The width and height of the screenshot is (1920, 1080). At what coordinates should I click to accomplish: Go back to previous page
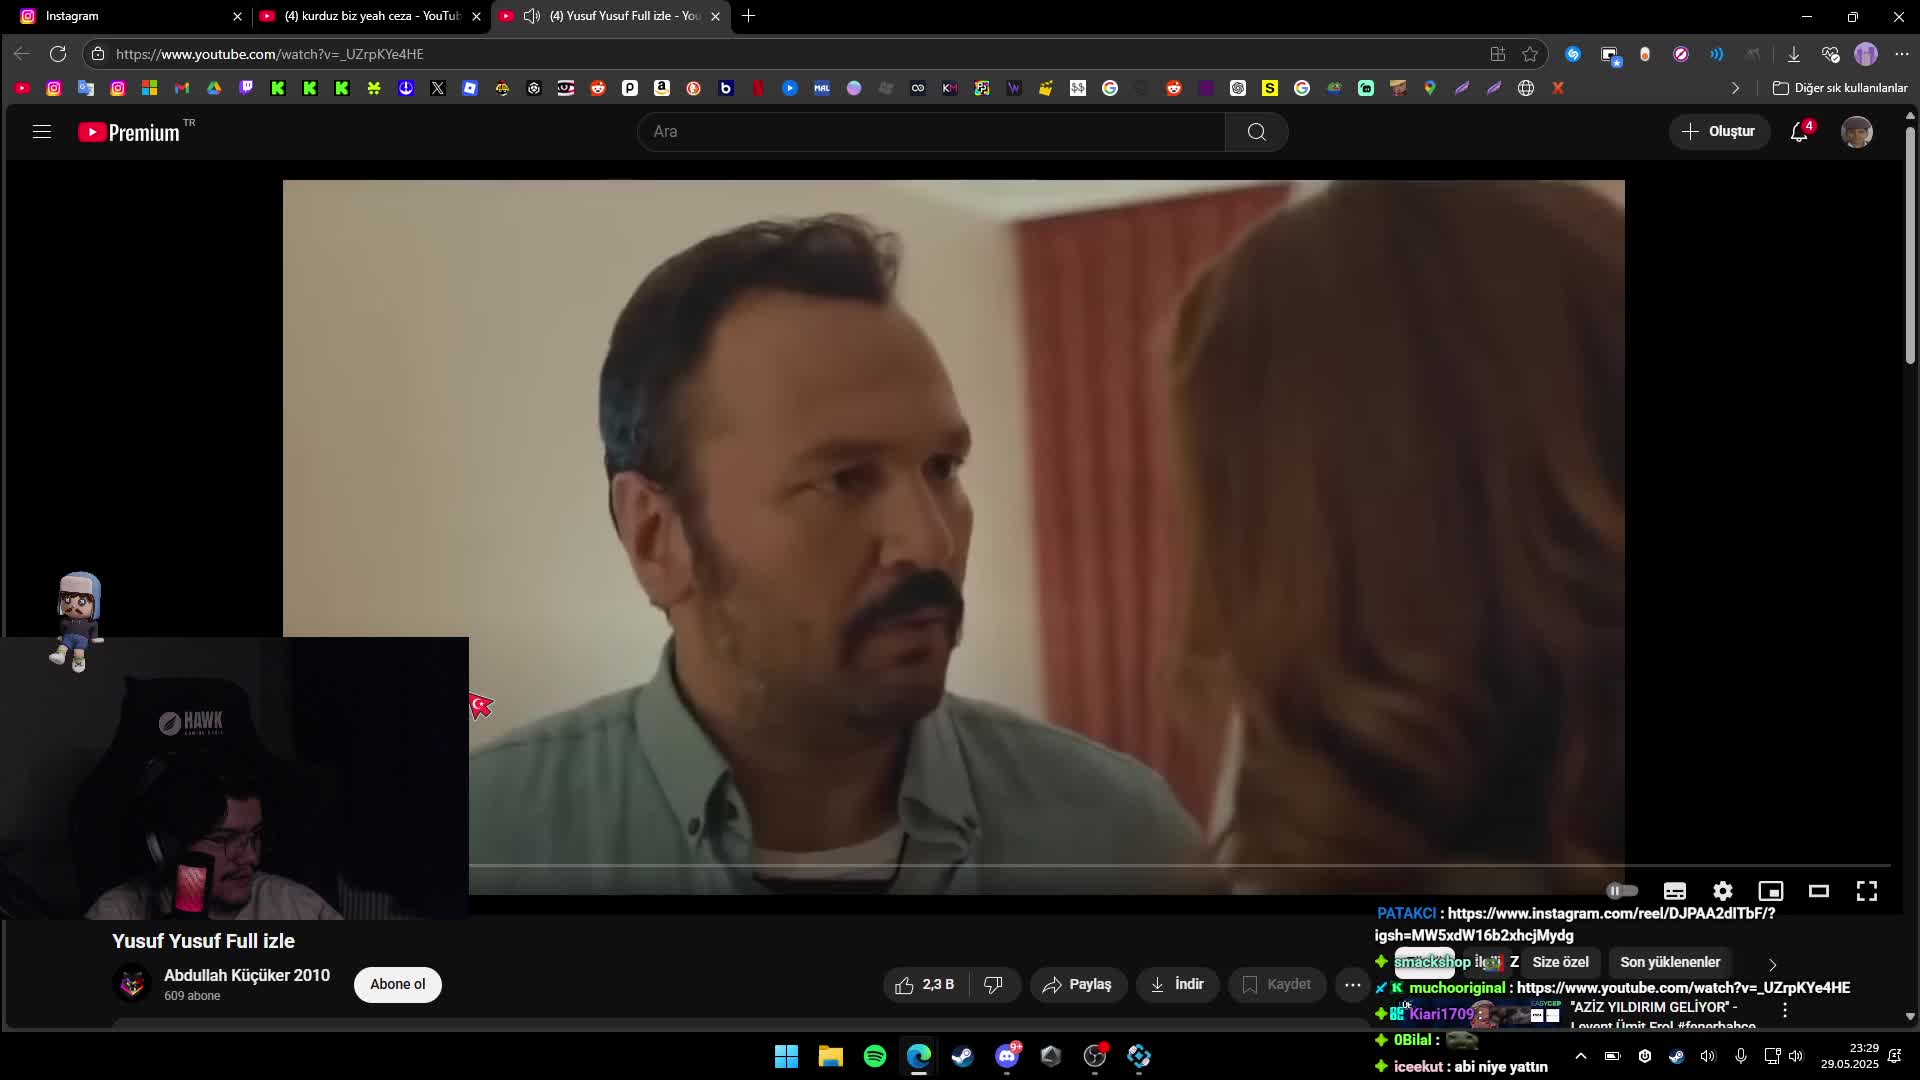(x=22, y=54)
